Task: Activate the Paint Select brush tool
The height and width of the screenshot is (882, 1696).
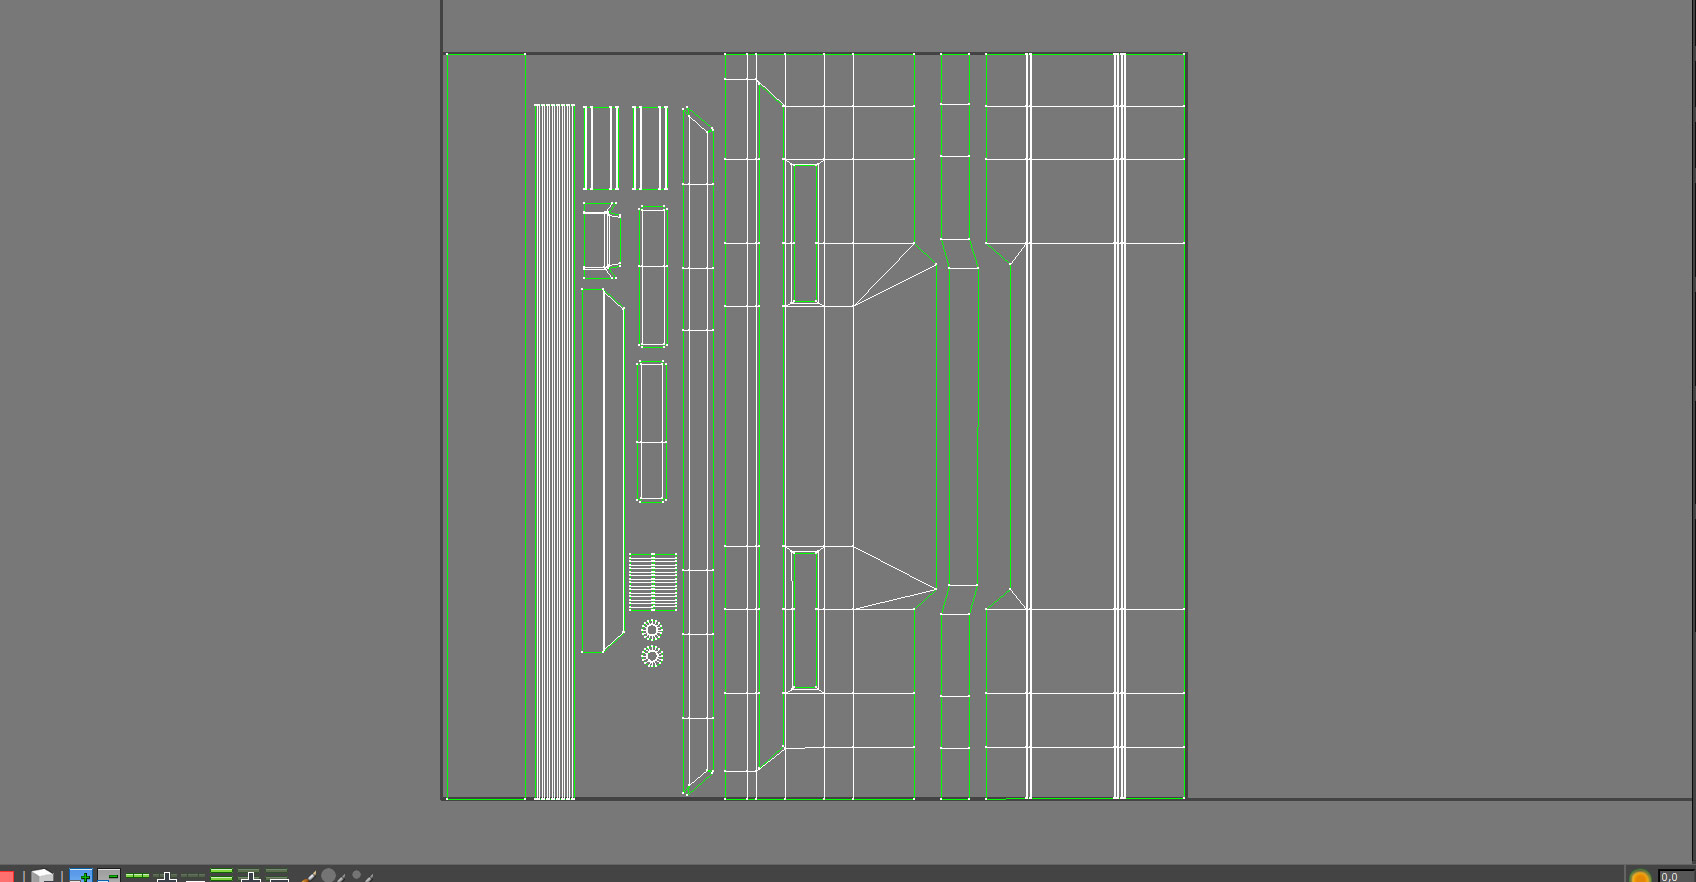Action: 308,876
